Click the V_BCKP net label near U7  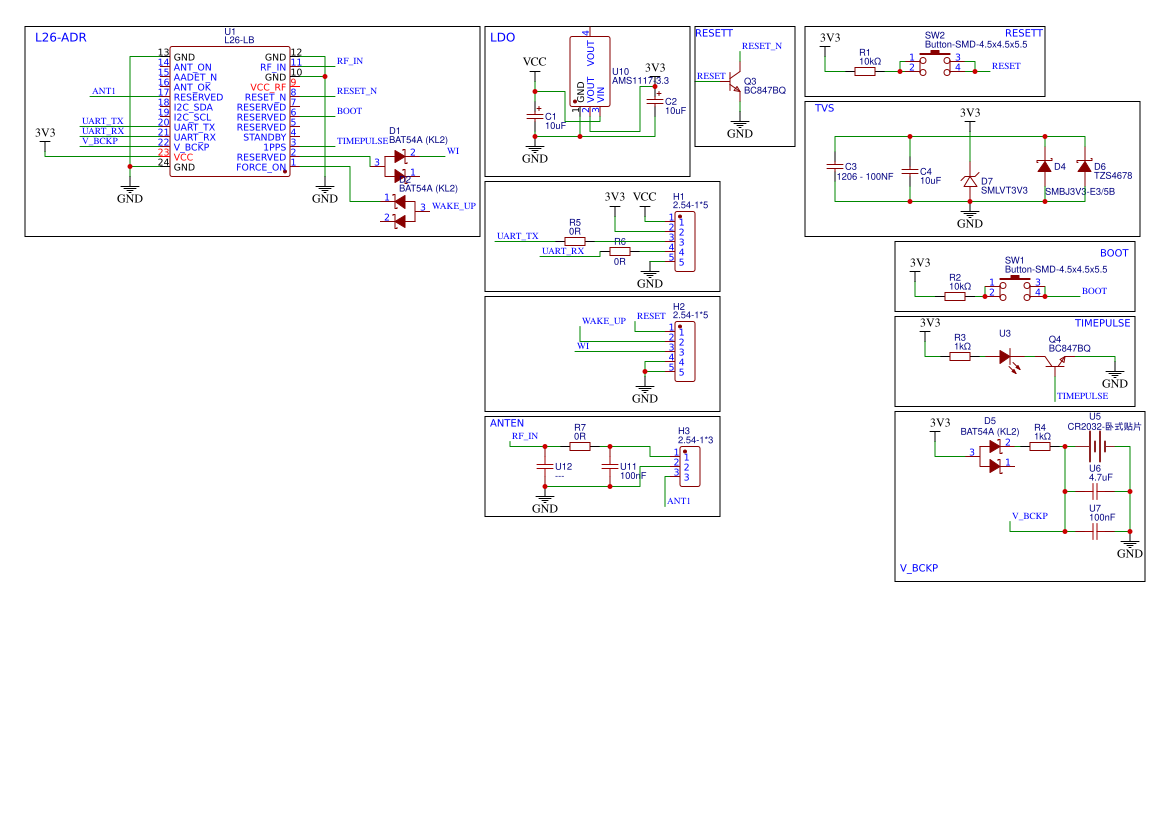1030,516
